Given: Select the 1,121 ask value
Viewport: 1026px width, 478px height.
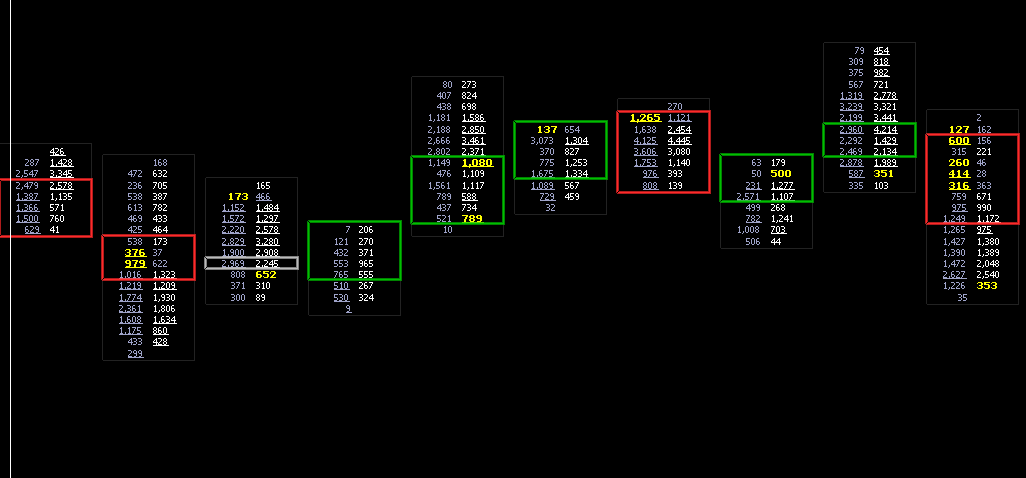Looking at the screenshot, I should [x=679, y=118].
